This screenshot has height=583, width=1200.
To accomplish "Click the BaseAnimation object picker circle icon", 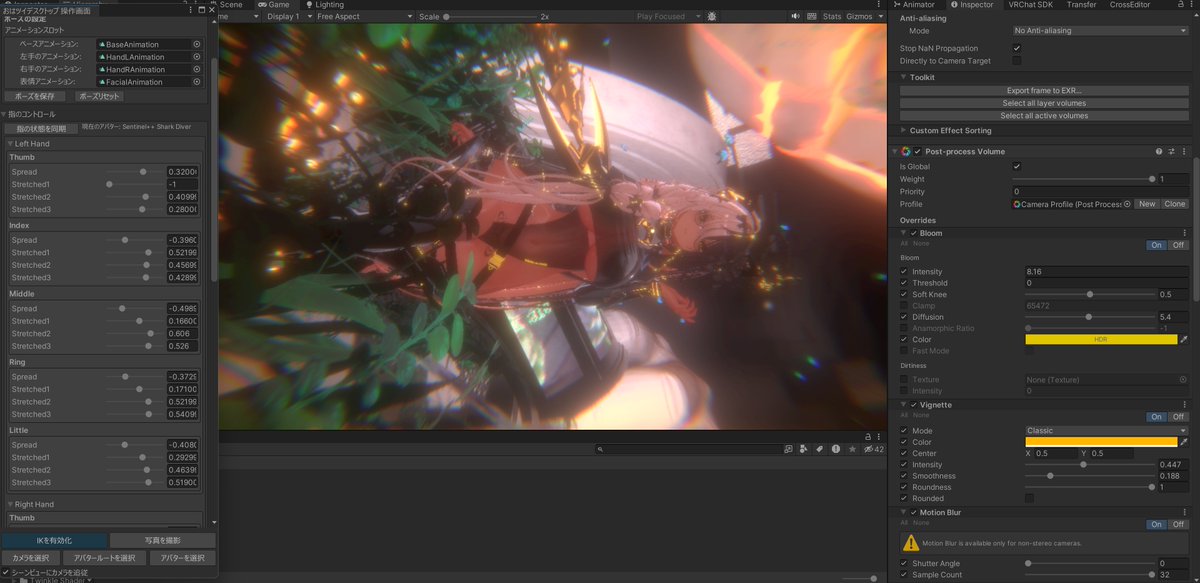I will point(197,45).
